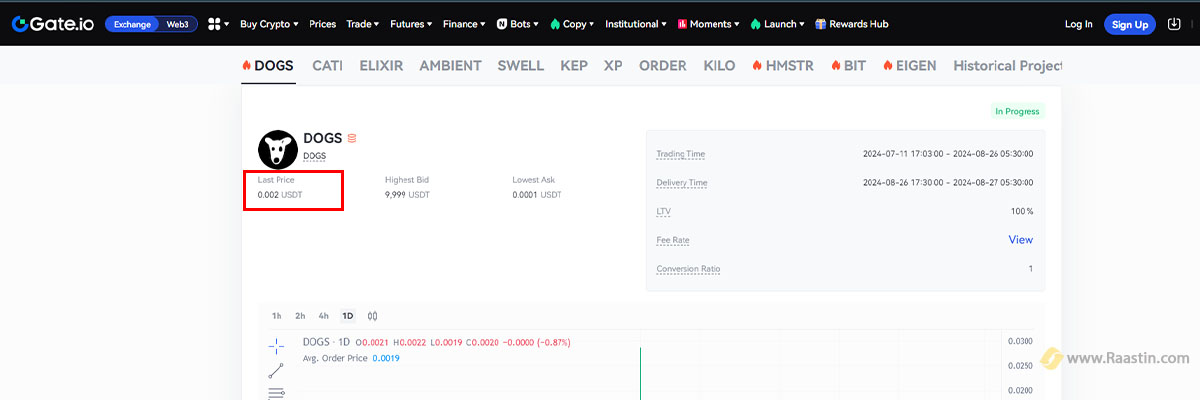Viewport: 1200px width, 400px height.
Task: Click the gift icon of Rewards Hub
Action: (x=821, y=24)
